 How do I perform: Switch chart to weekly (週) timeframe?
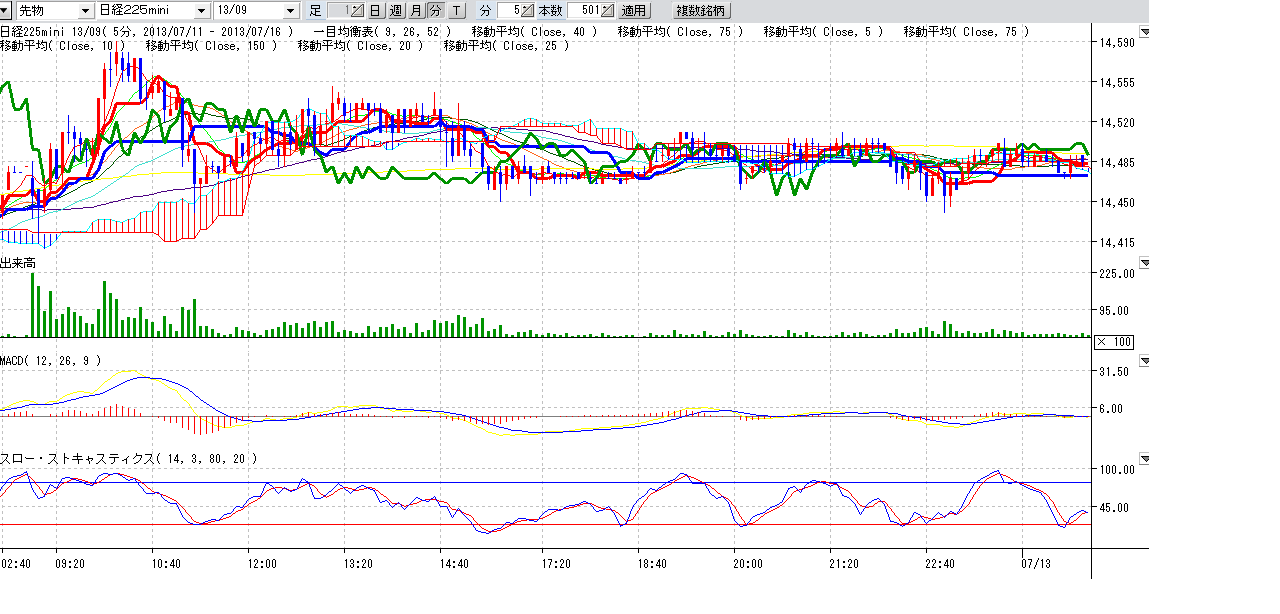(395, 10)
